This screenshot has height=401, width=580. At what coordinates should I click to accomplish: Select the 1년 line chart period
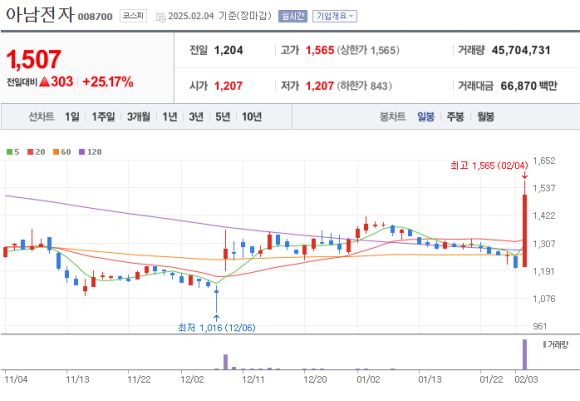point(170,117)
